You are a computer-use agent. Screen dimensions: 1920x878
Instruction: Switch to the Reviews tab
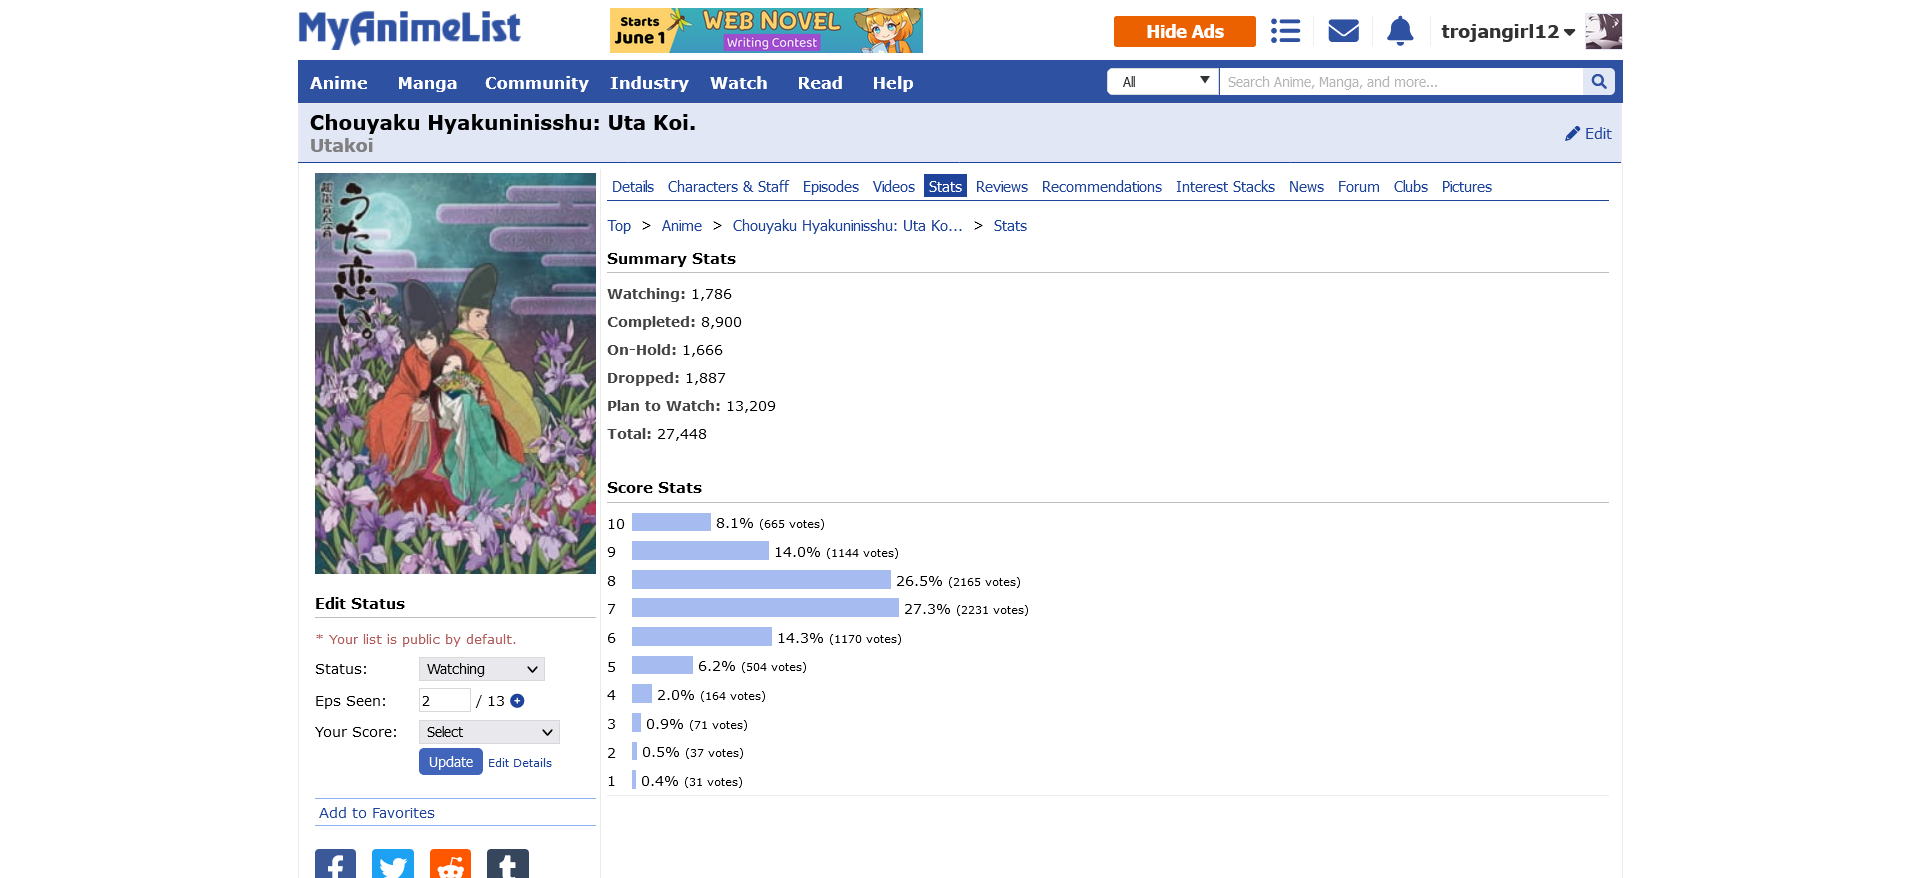[x=1001, y=187]
